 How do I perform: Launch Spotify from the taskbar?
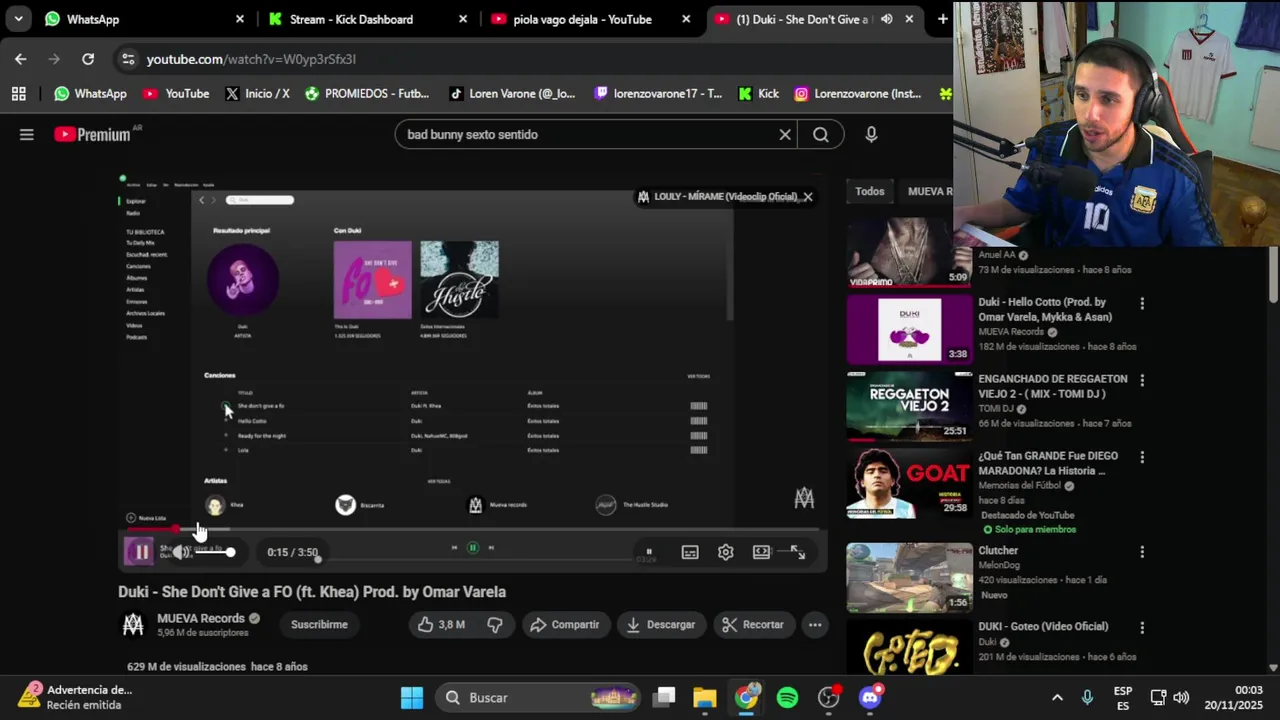(788, 697)
